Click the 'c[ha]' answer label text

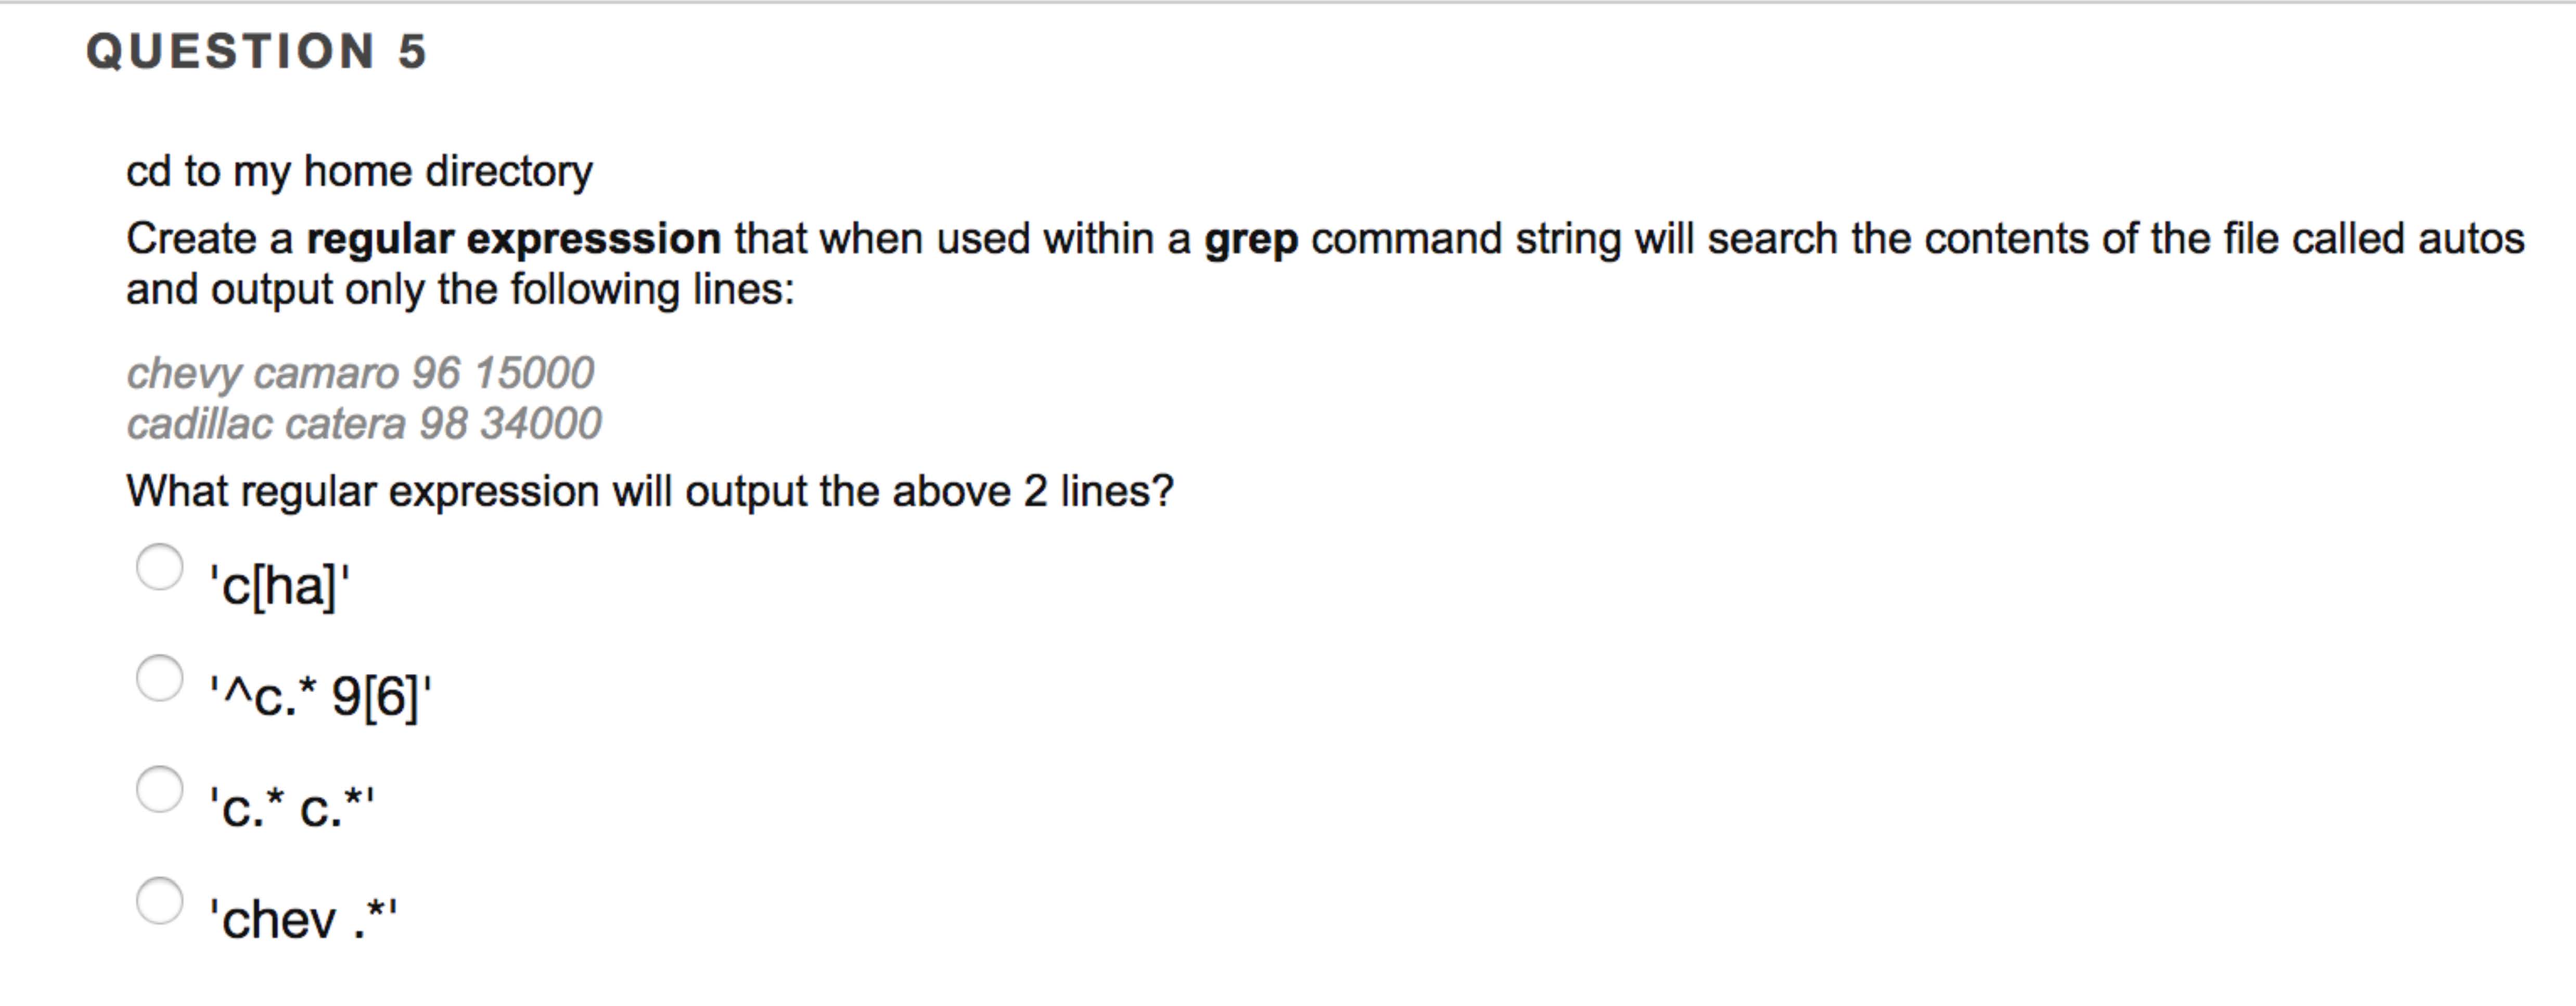point(279,585)
